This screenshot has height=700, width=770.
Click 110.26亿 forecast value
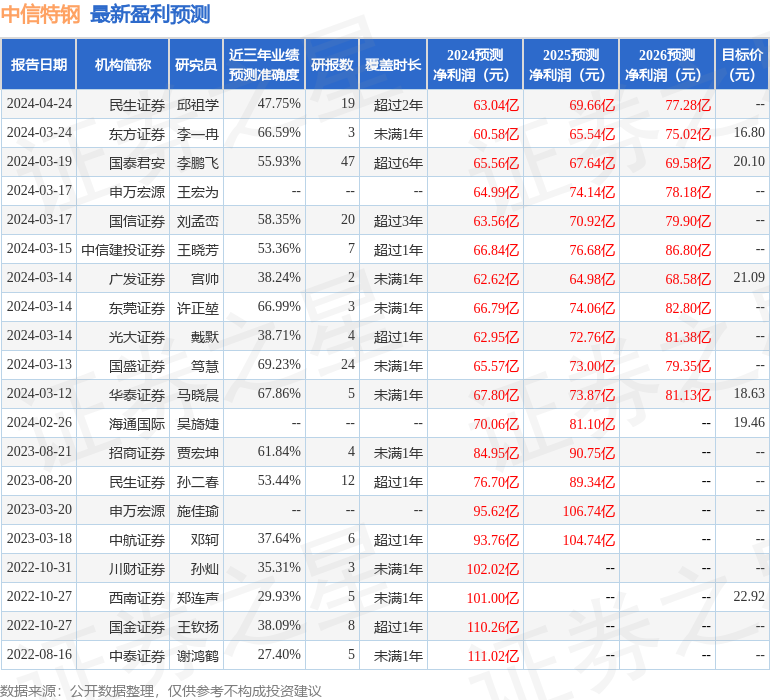click(x=493, y=626)
